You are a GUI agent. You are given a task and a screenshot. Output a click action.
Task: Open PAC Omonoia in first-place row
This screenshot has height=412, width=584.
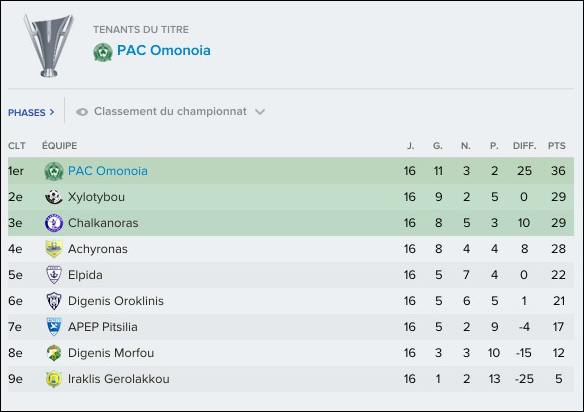[108, 171]
